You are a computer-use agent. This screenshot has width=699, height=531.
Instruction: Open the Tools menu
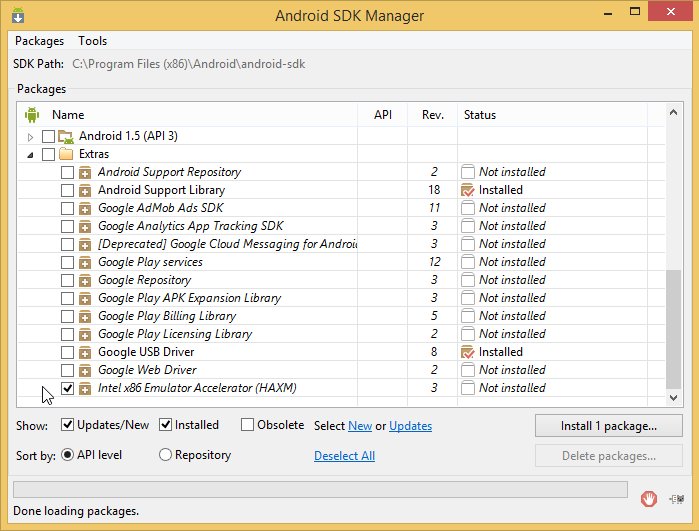(93, 41)
